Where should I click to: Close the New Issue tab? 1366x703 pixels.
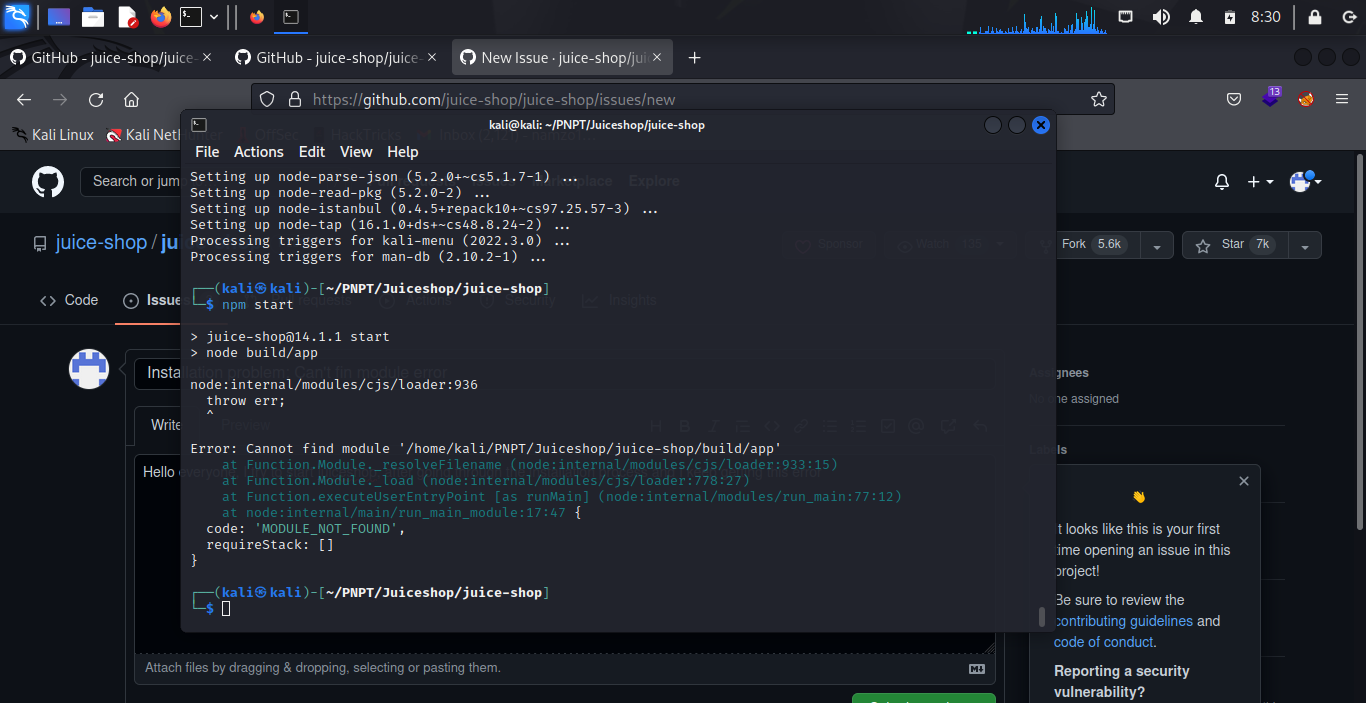pos(657,58)
